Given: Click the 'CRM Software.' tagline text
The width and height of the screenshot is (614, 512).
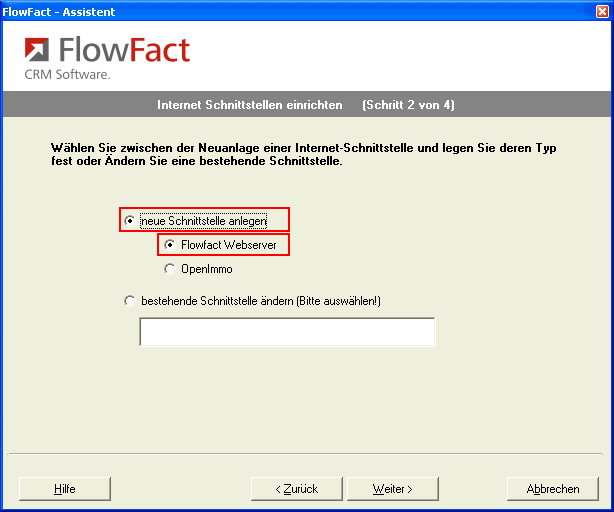Looking at the screenshot, I should (x=67, y=74).
